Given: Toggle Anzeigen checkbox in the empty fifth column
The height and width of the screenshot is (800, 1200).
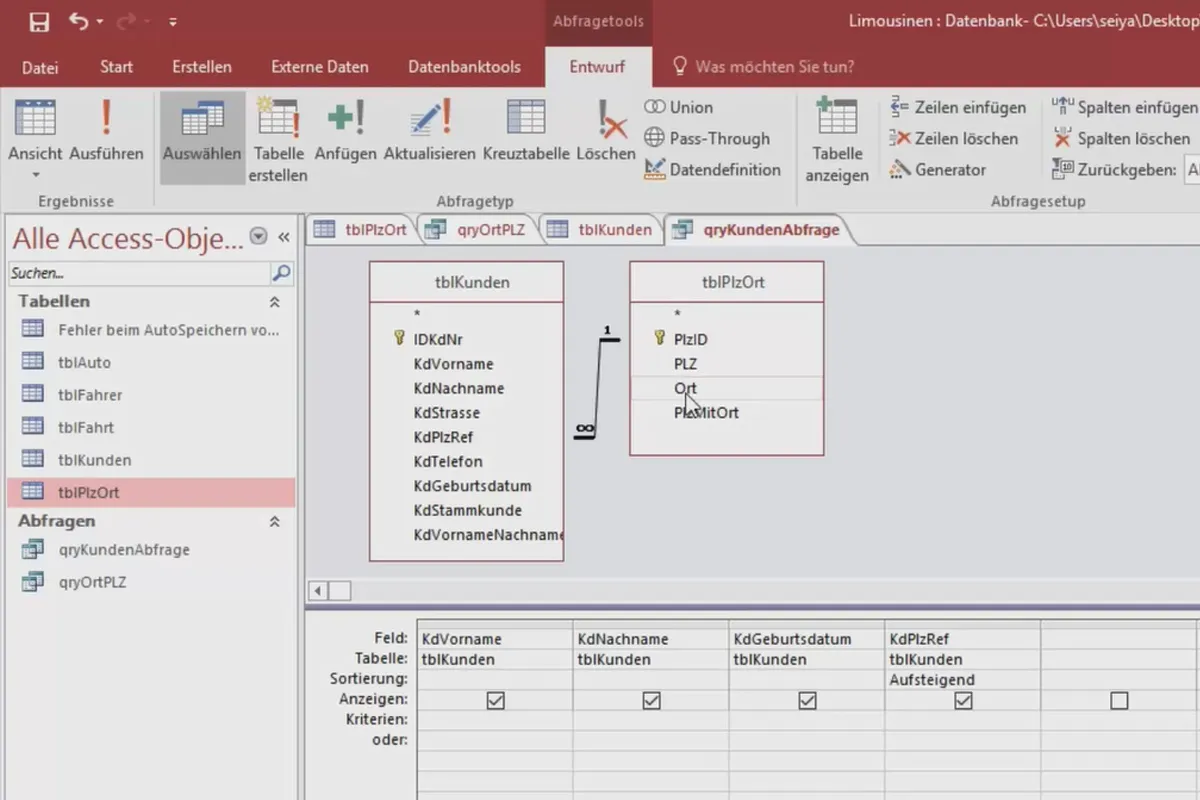Looking at the screenshot, I should click(x=1119, y=701).
